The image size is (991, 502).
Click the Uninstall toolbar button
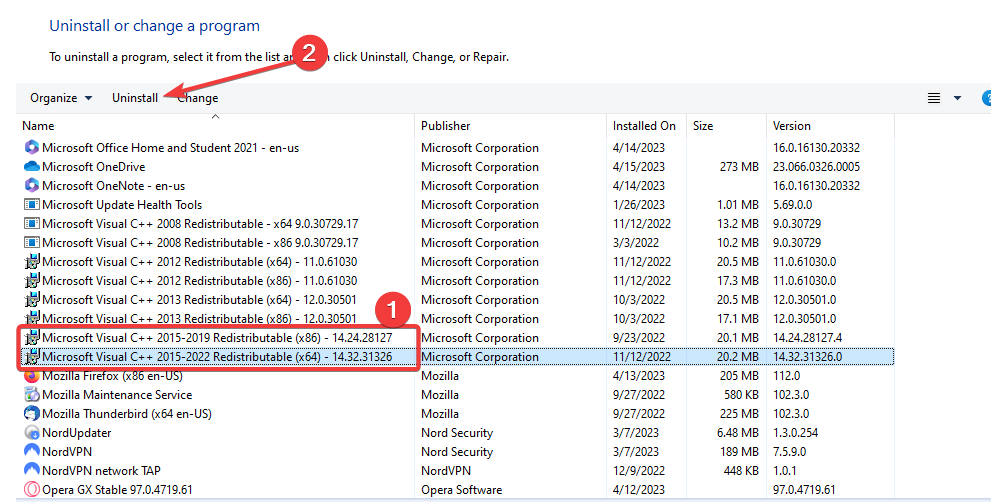[x=135, y=98]
